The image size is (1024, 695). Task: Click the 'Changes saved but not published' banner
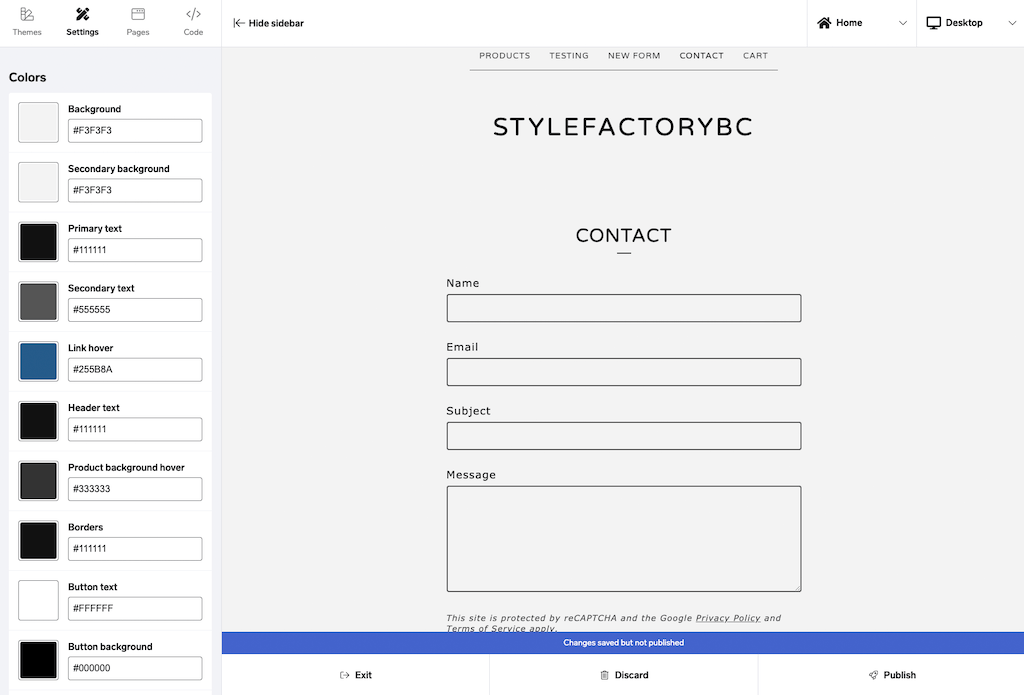(x=623, y=643)
